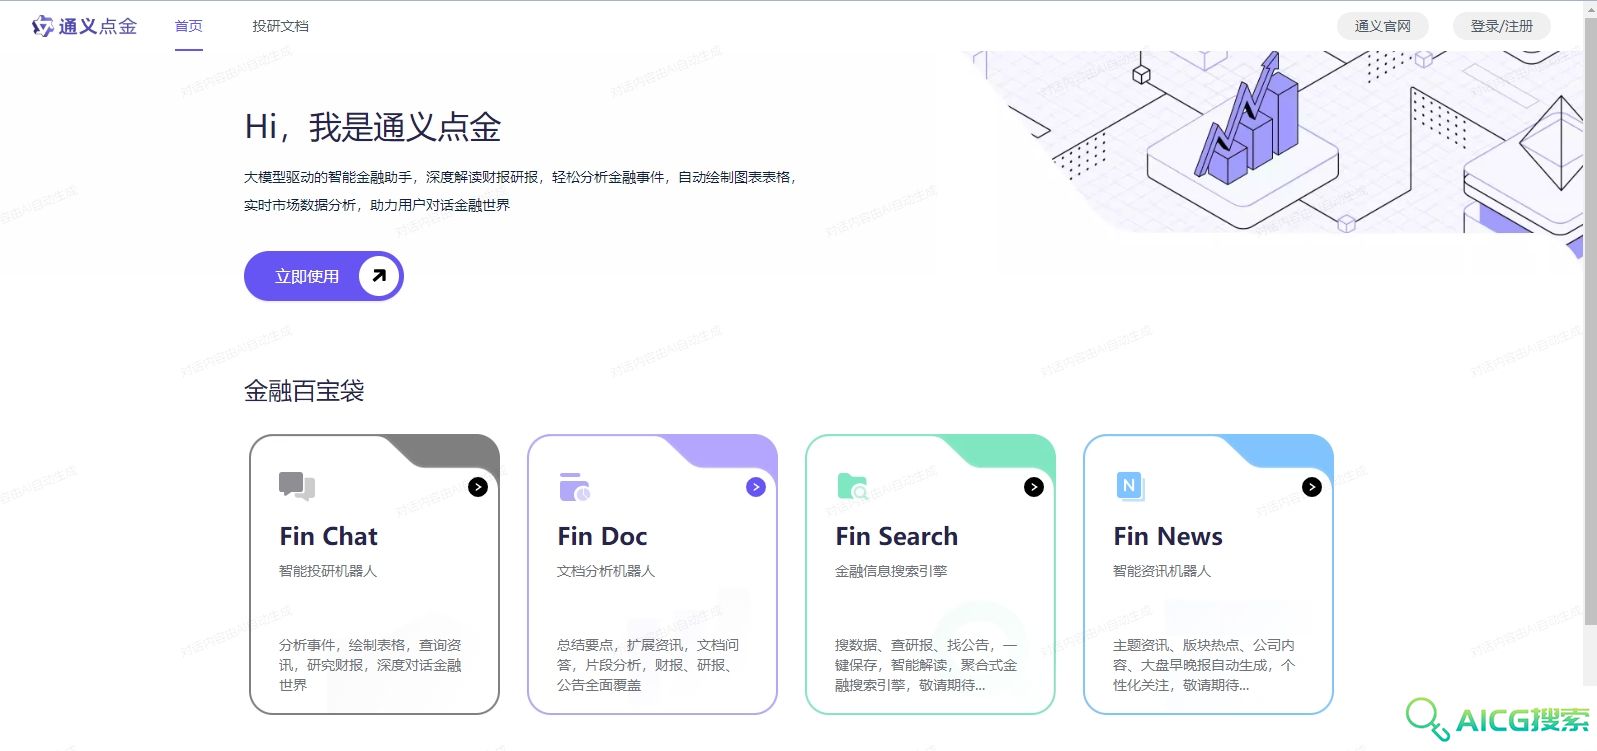Click the 立即使用 button
Image resolution: width=1597 pixels, height=751 pixels.
(x=324, y=276)
